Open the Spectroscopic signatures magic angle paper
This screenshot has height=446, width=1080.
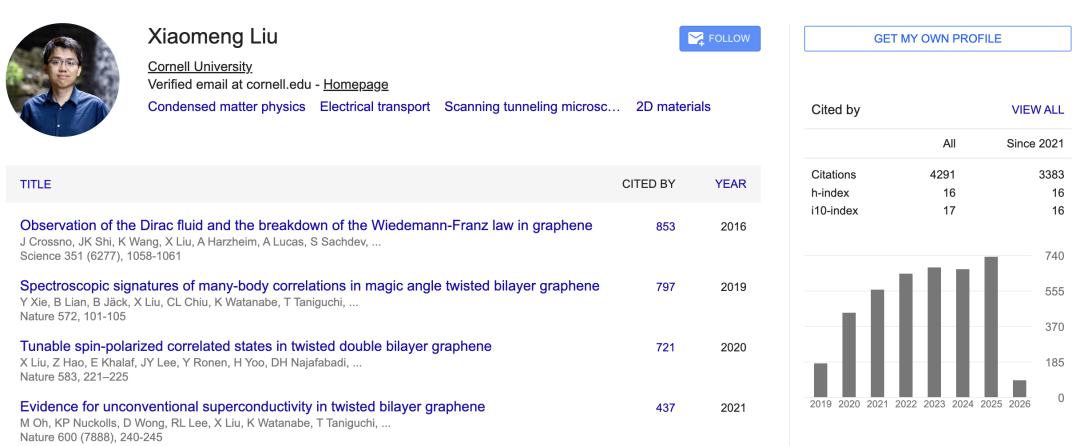(310, 286)
